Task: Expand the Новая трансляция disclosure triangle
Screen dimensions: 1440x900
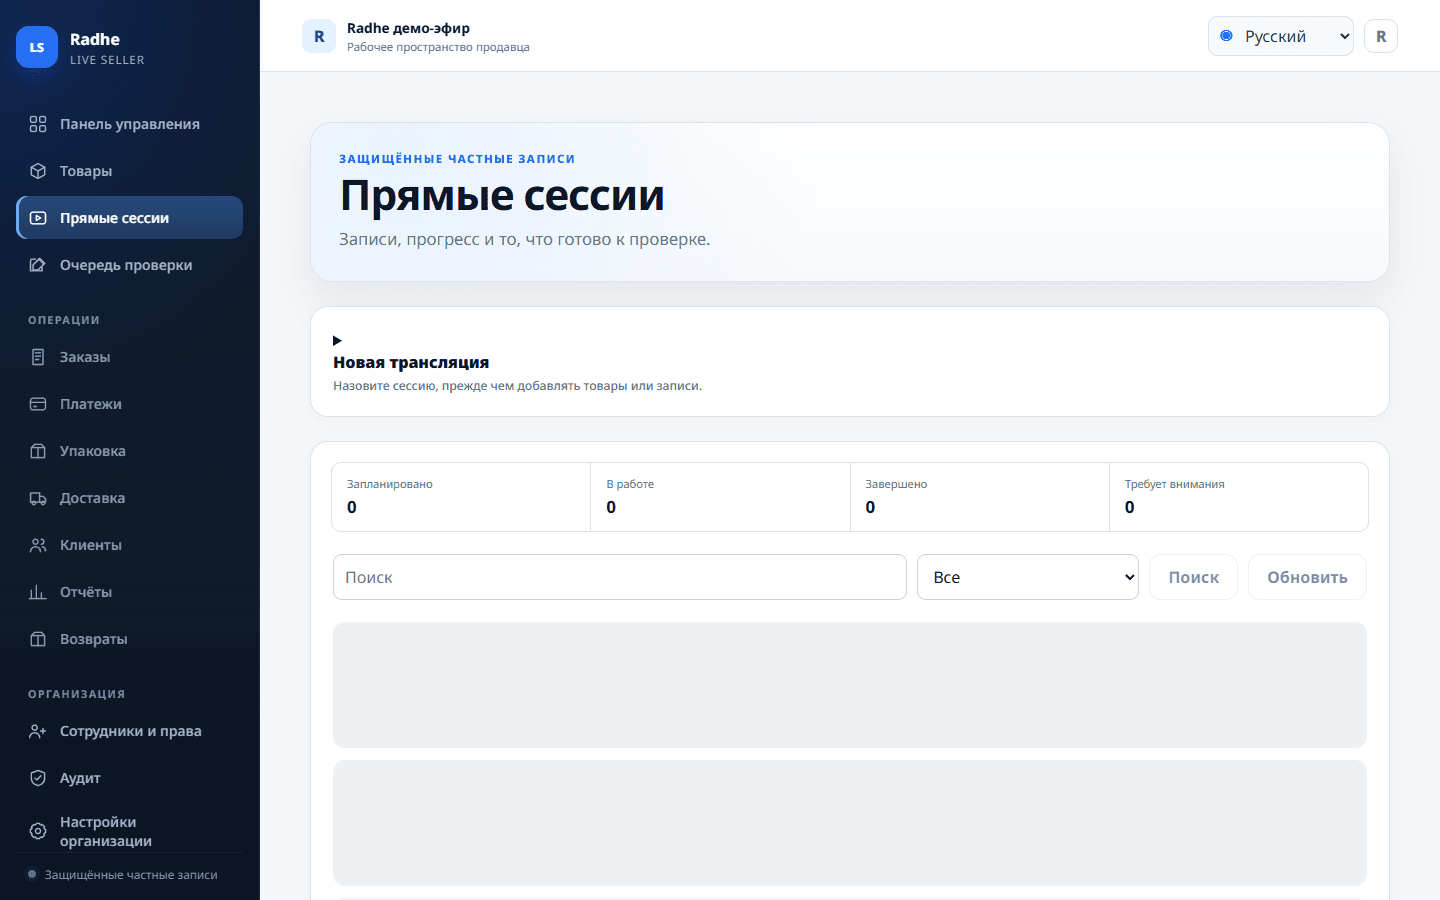Action: [337, 341]
